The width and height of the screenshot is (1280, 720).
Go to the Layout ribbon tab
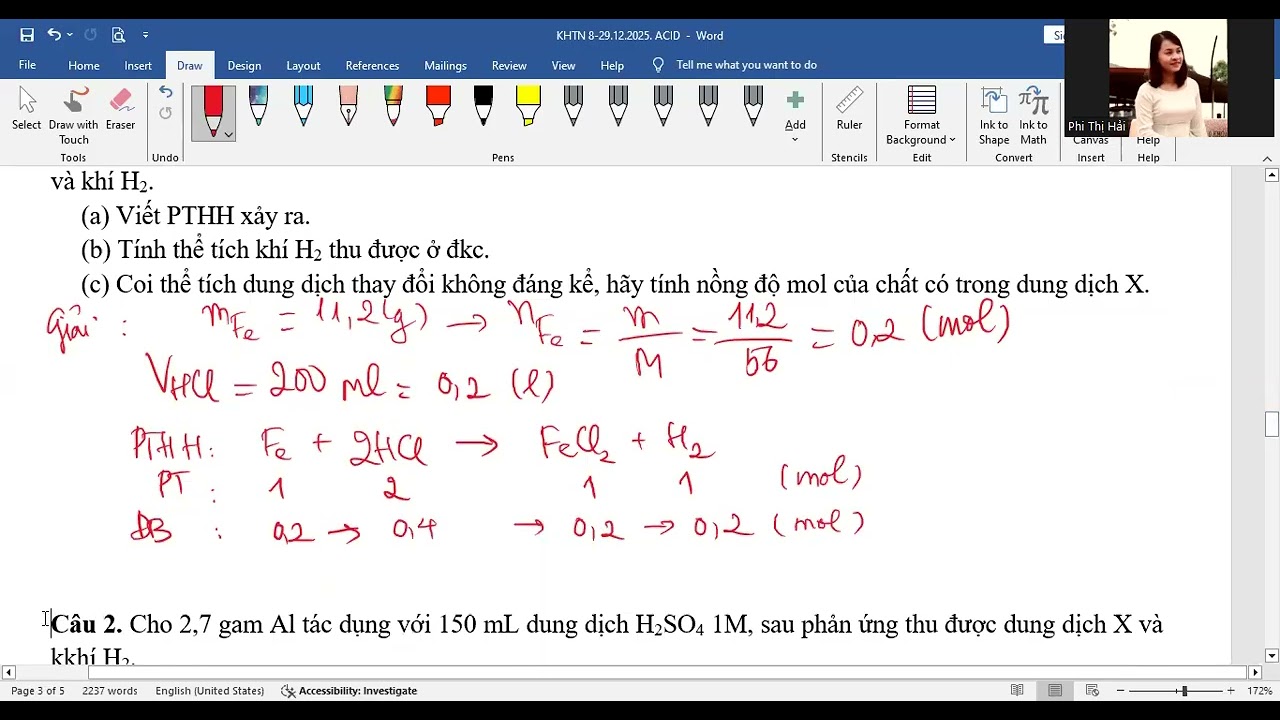tap(303, 65)
